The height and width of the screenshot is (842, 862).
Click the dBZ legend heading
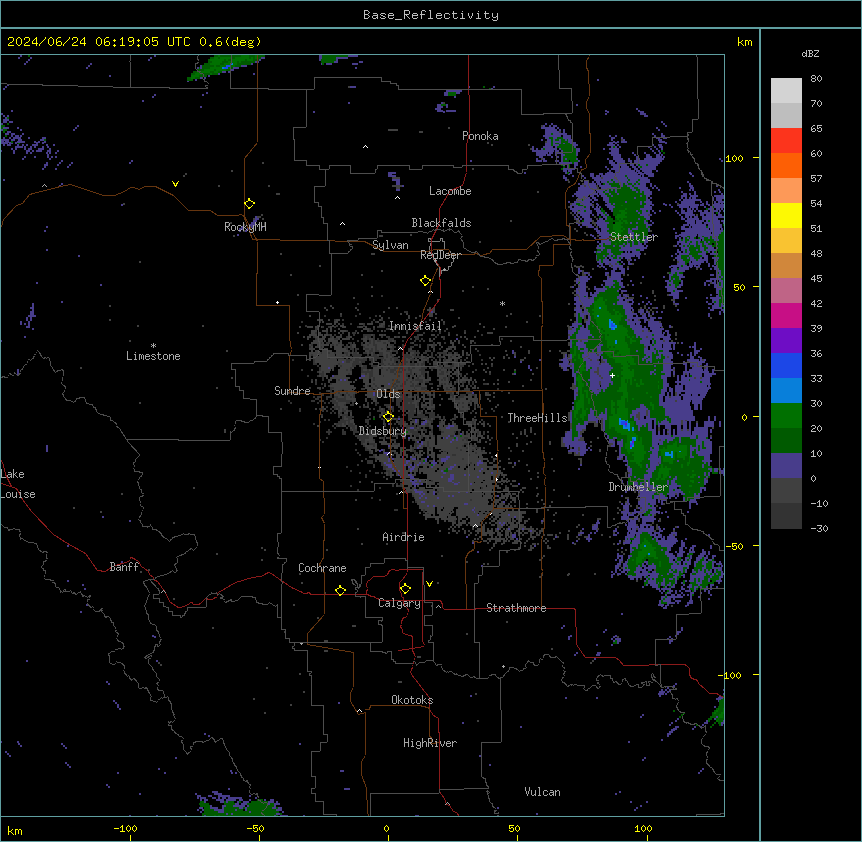tap(810, 53)
